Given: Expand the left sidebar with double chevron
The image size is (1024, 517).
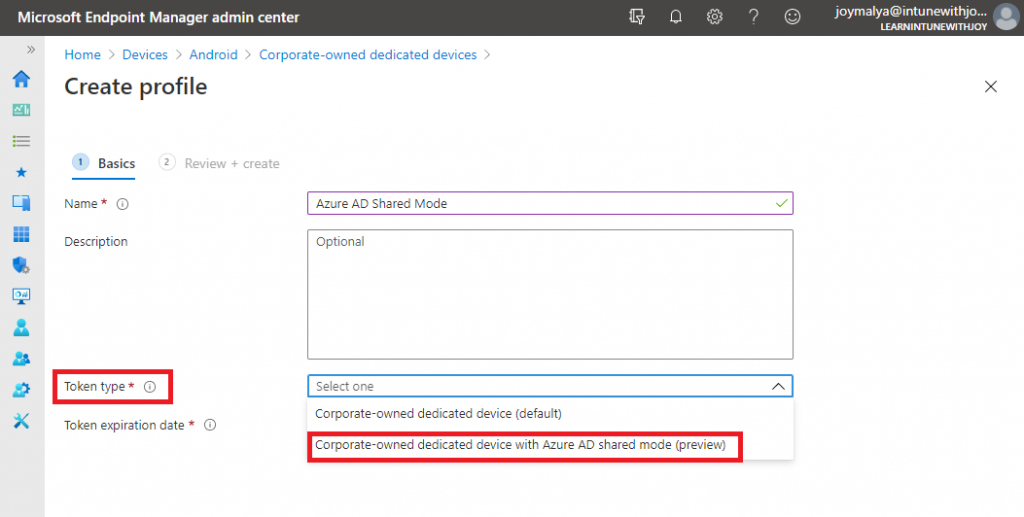Looking at the screenshot, I should (30, 50).
